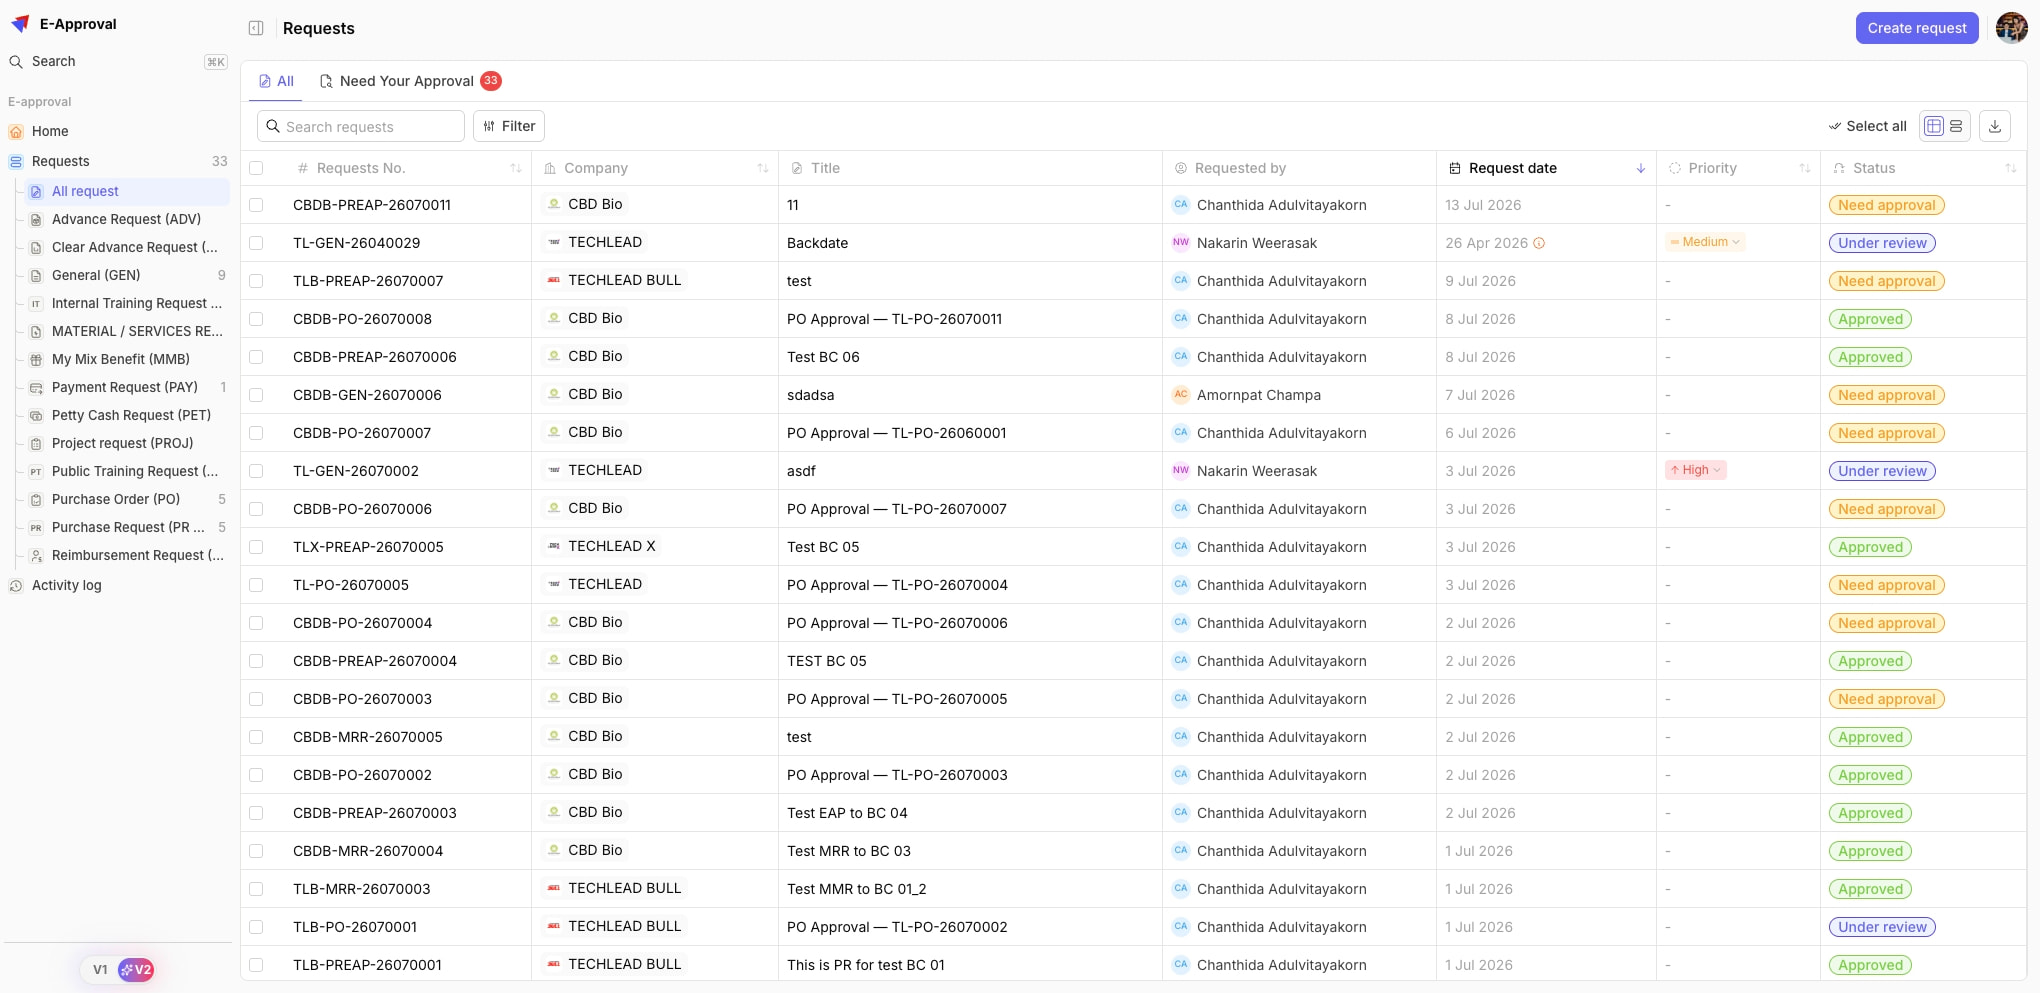
Task: Click the Advance Request (ADV) icon
Action: pyautogui.click(x=36, y=219)
